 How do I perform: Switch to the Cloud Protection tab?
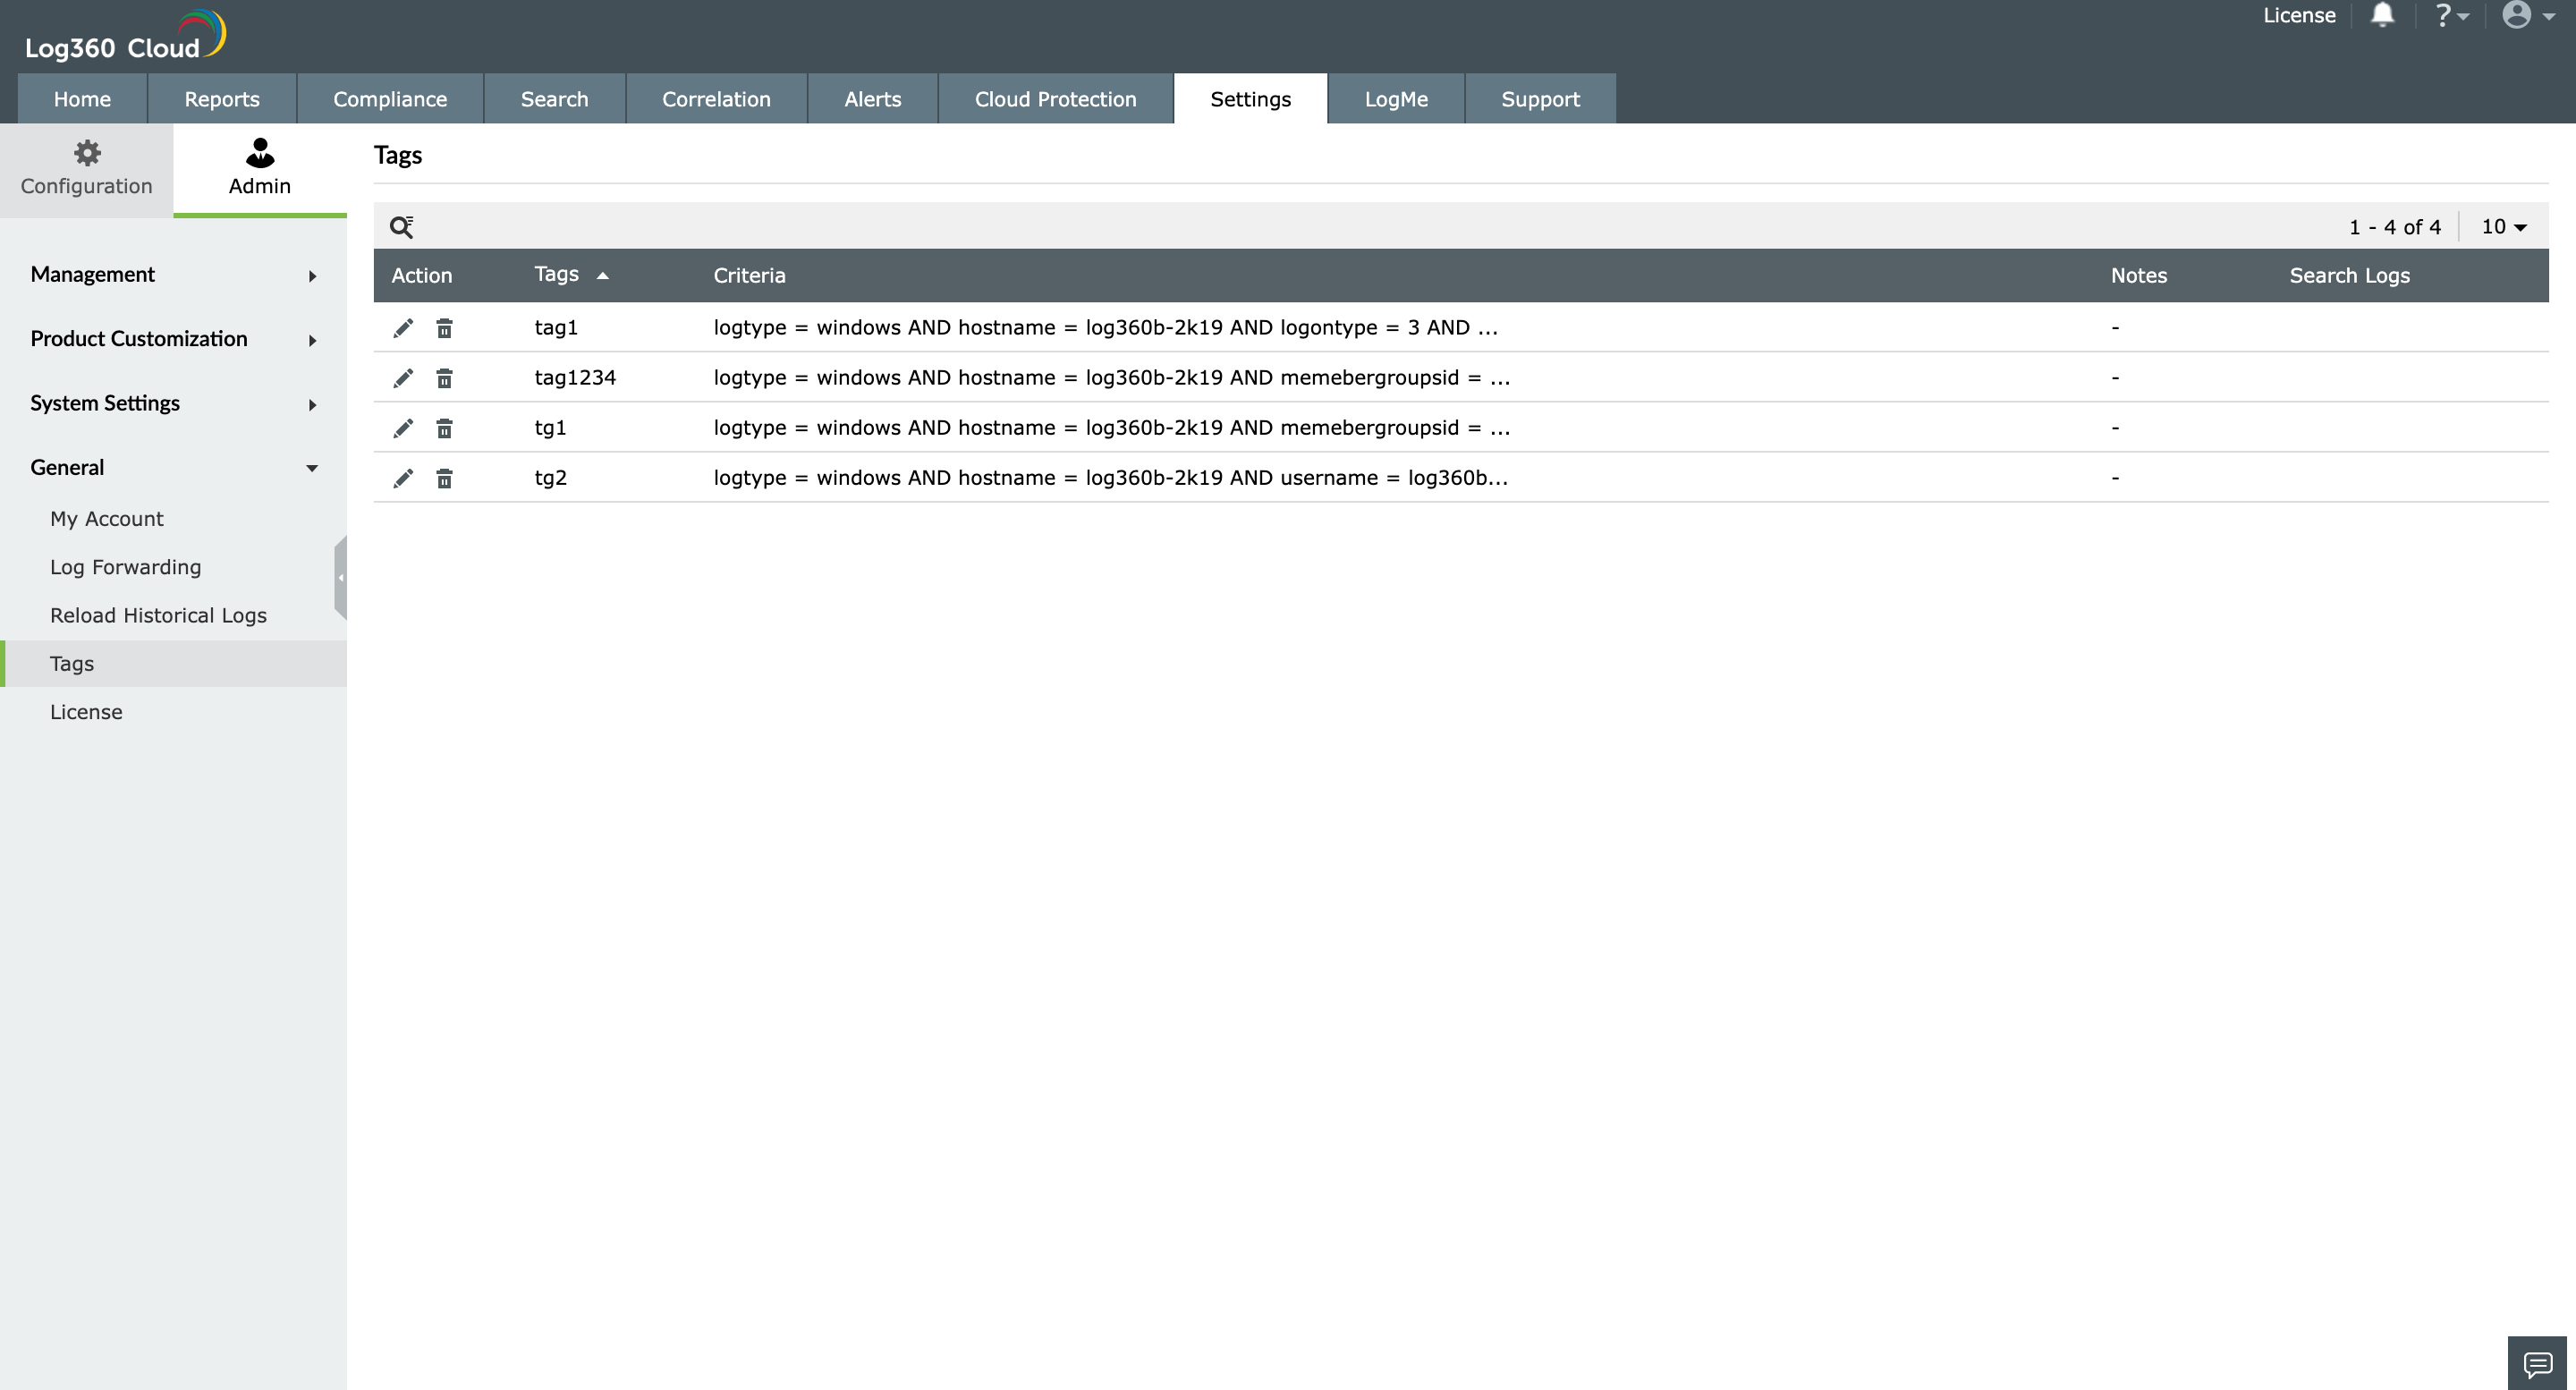click(x=1055, y=99)
